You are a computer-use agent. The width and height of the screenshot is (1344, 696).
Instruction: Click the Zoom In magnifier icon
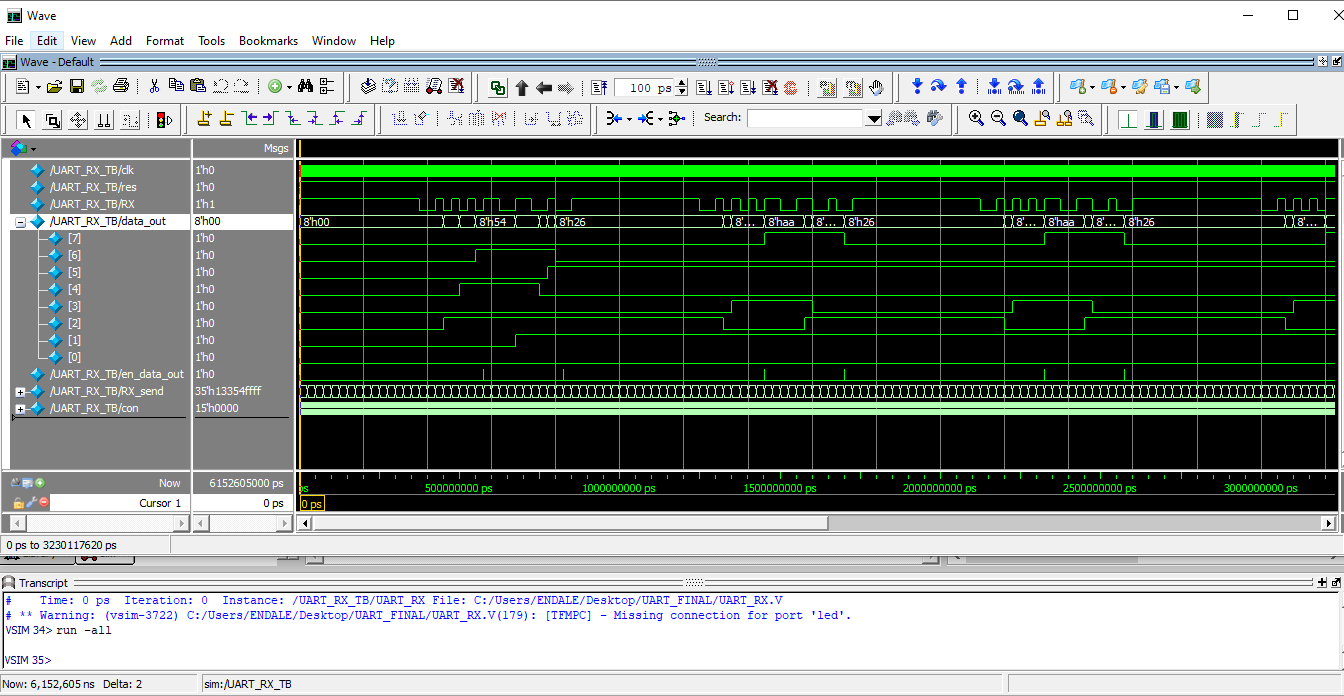[977, 119]
